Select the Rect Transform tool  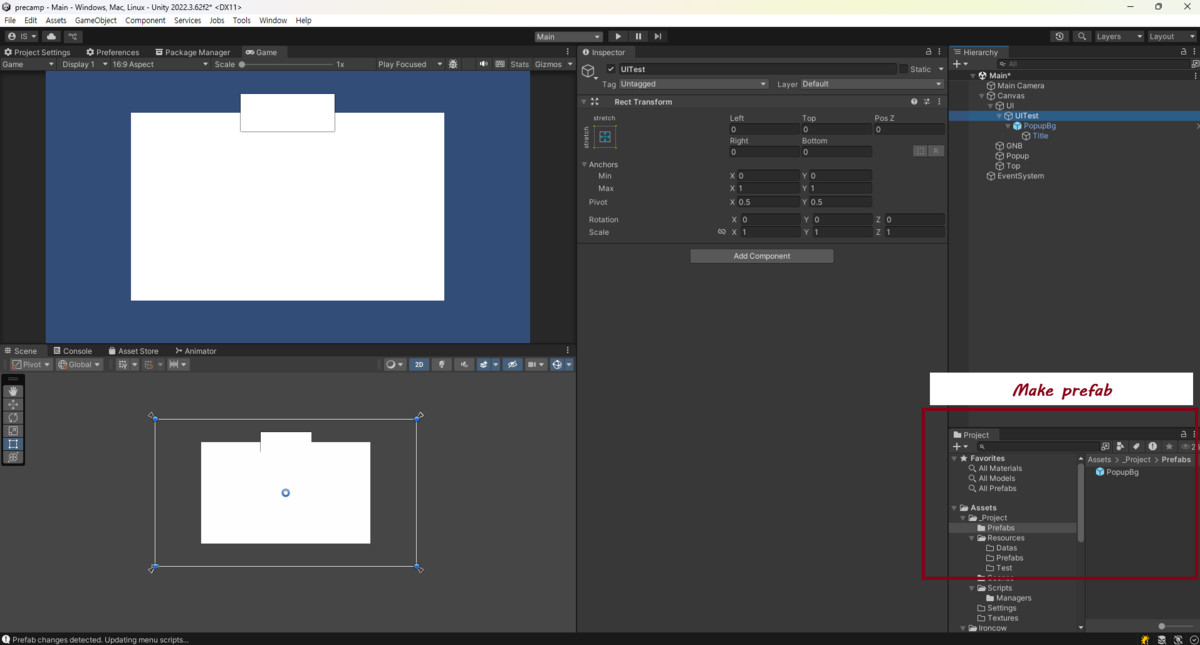pos(13,444)
